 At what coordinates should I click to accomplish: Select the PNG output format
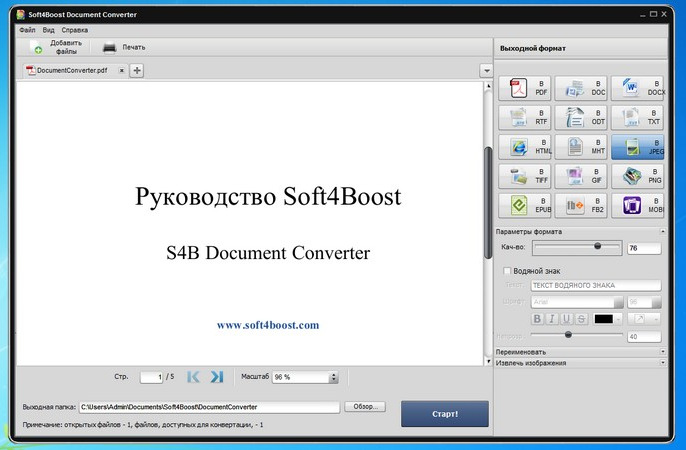pos(637,176)
